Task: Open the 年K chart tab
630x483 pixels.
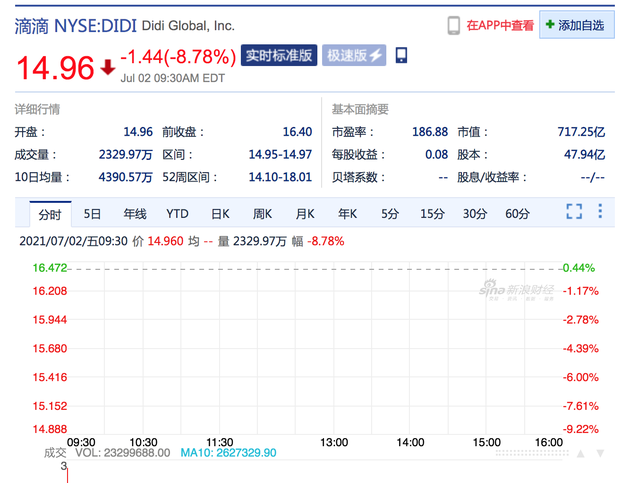Action: tap(348, 214)
